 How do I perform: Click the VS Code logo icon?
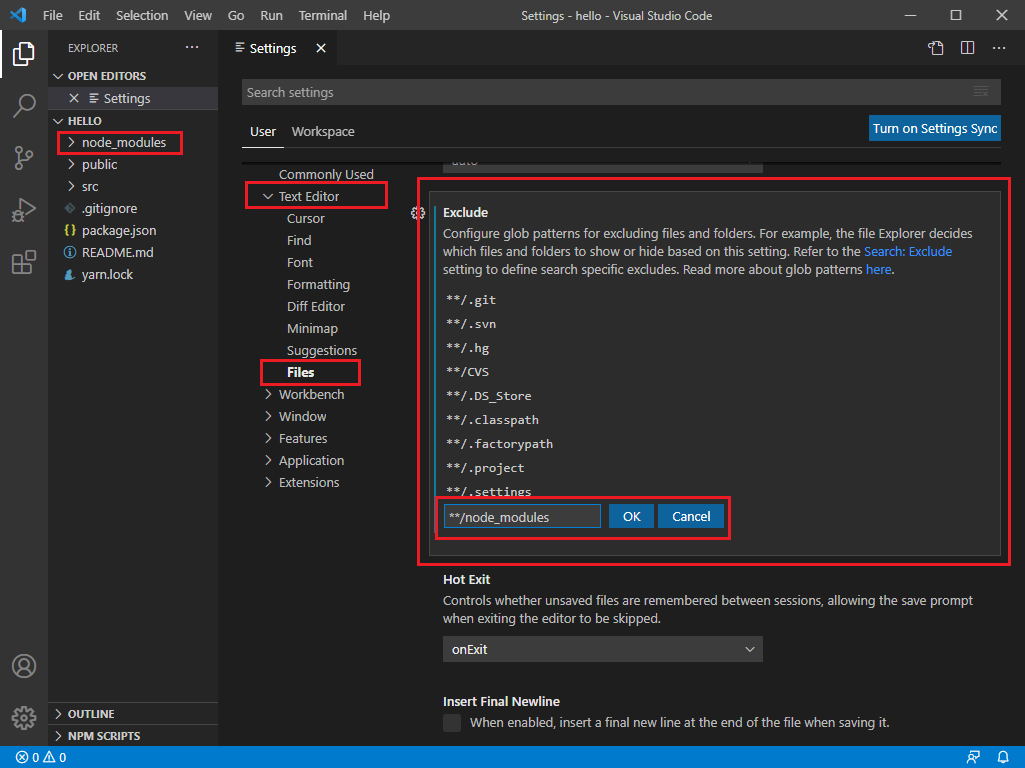(x=19, y=15)
